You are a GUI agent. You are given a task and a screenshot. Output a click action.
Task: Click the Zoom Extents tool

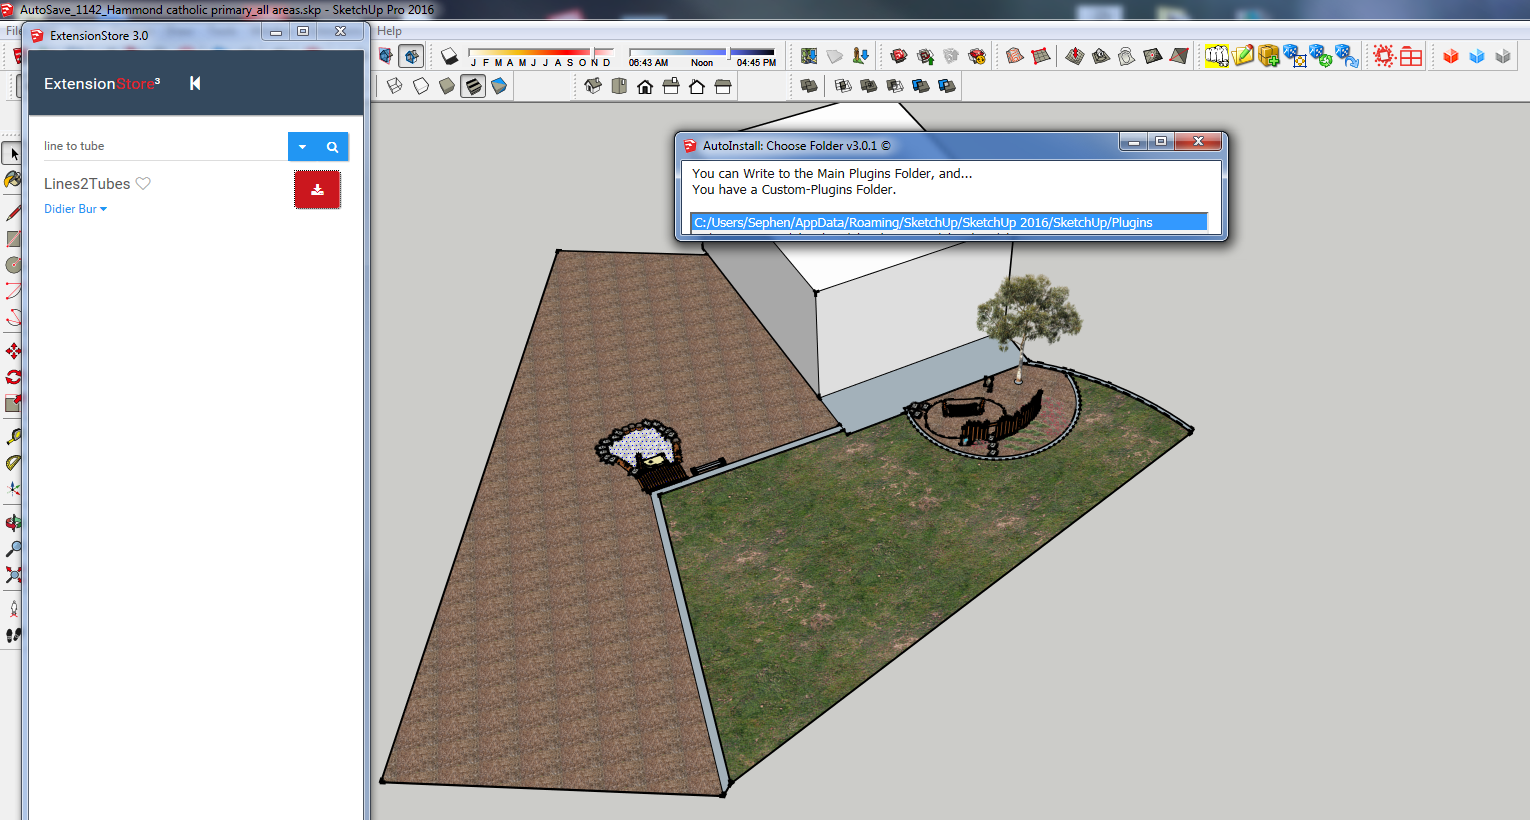(x=13, y=575)
